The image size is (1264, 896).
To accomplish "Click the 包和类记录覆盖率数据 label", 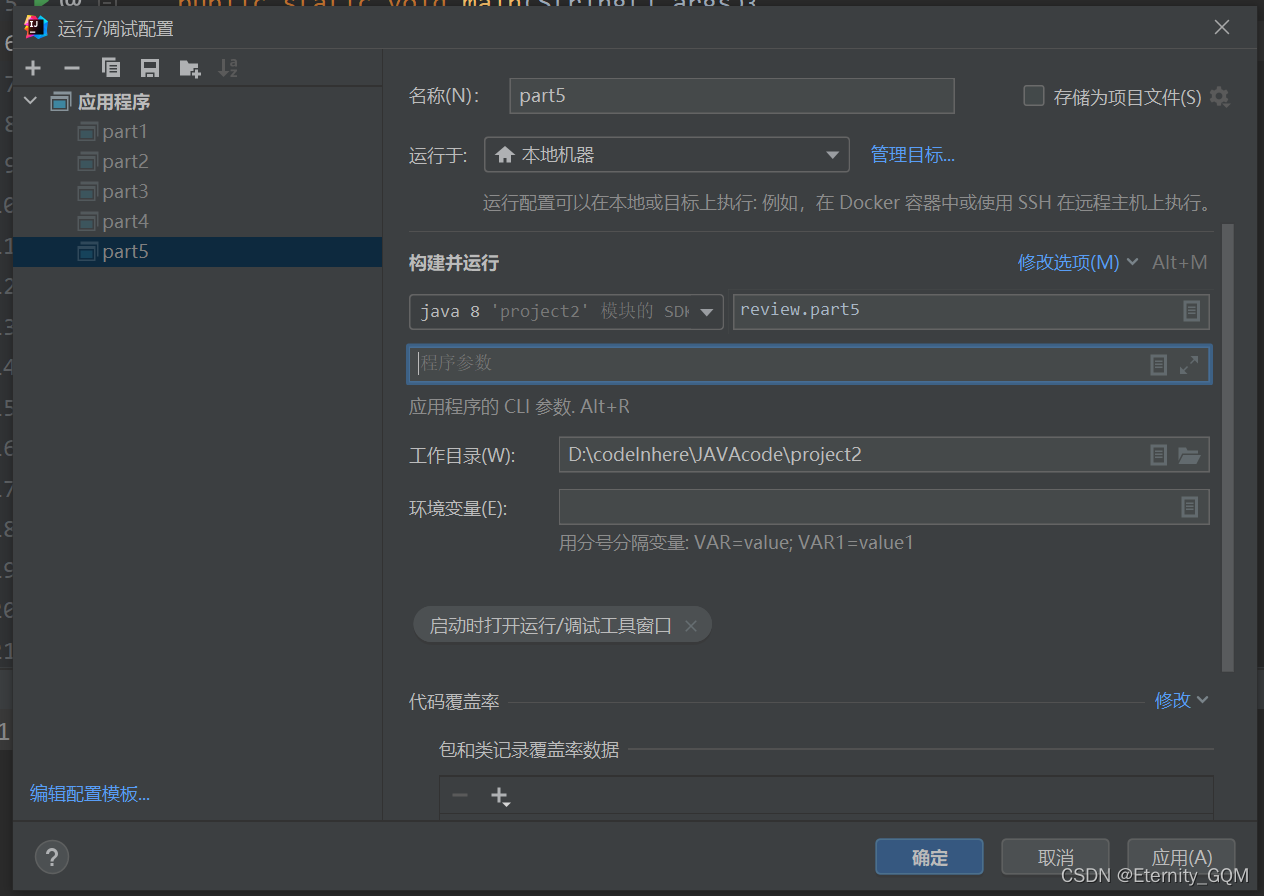I will point(529,749).
